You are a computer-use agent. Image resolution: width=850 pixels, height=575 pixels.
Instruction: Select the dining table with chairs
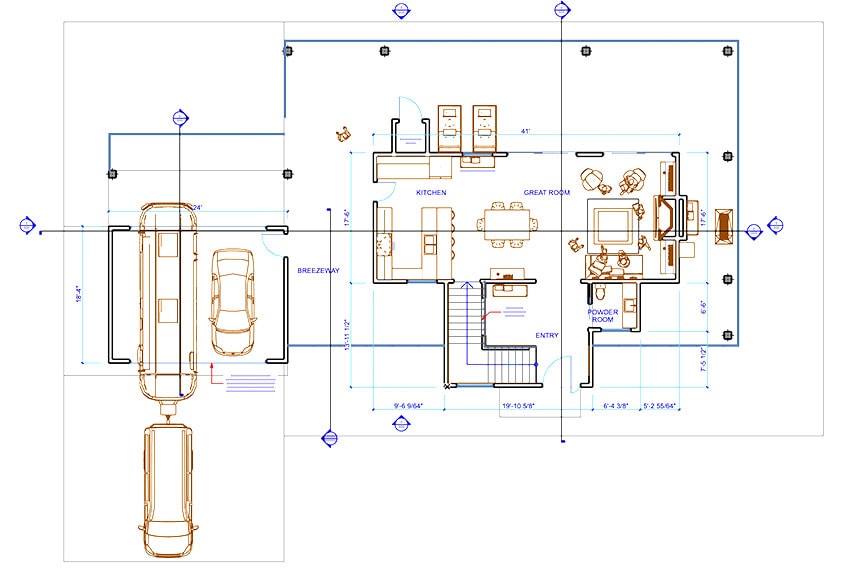click(507, 224)
